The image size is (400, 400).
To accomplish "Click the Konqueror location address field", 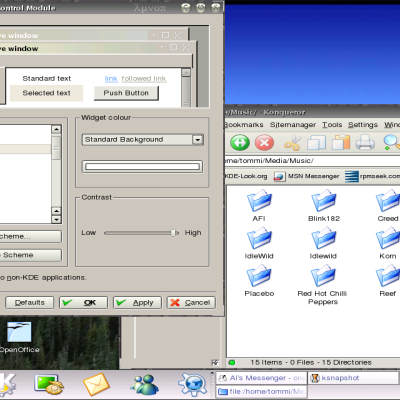I will click(x=313, y=161).
